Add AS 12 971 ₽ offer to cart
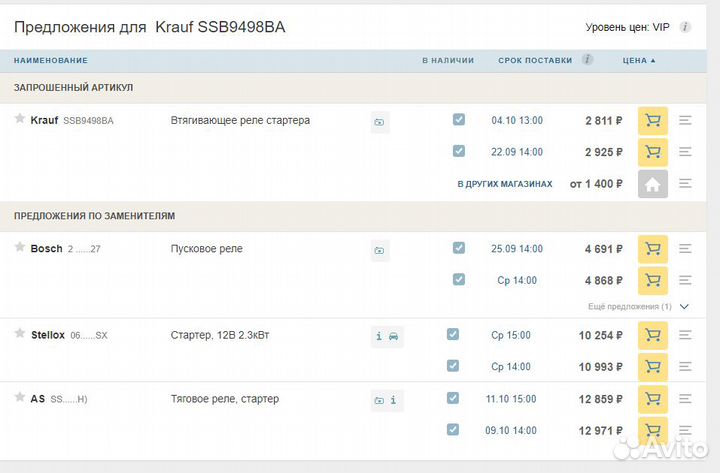 (x=652, y=431)
